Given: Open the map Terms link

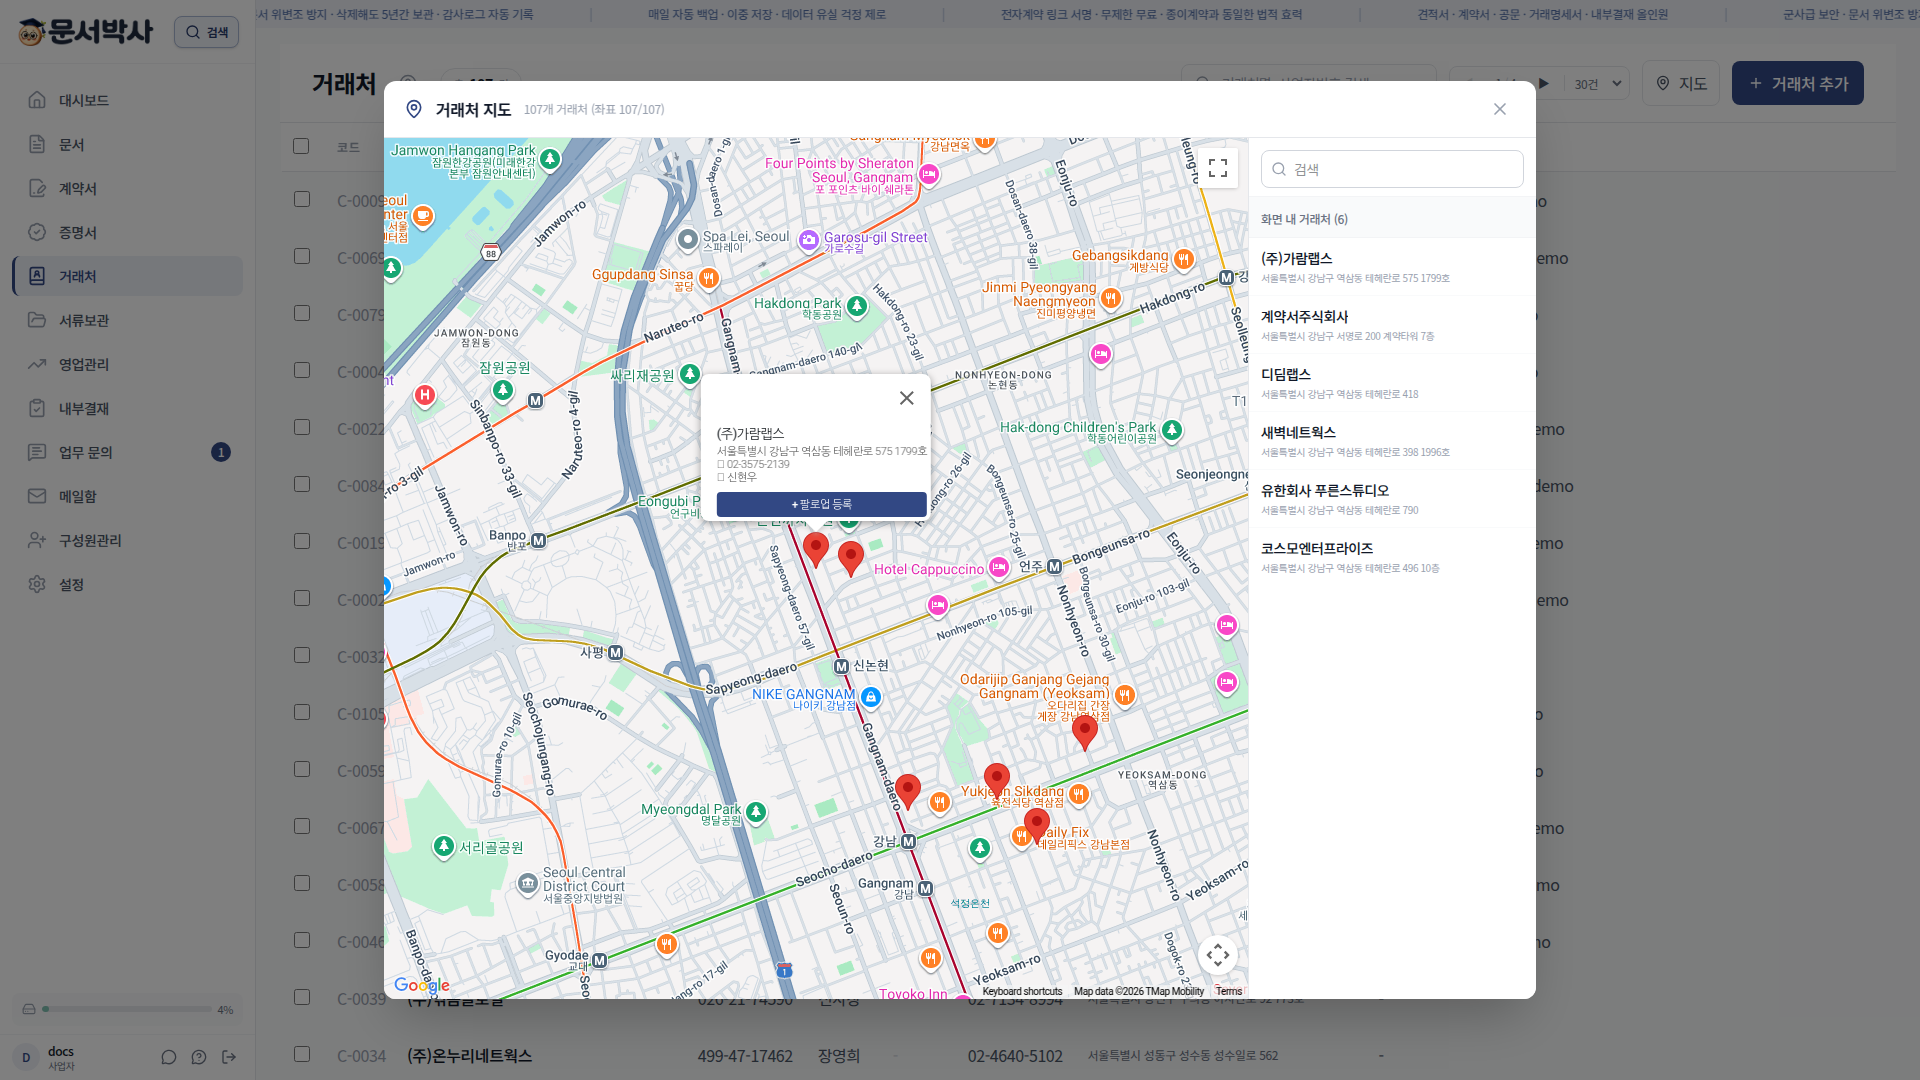Looking at the screenshot, I should tap(1229, 991).
